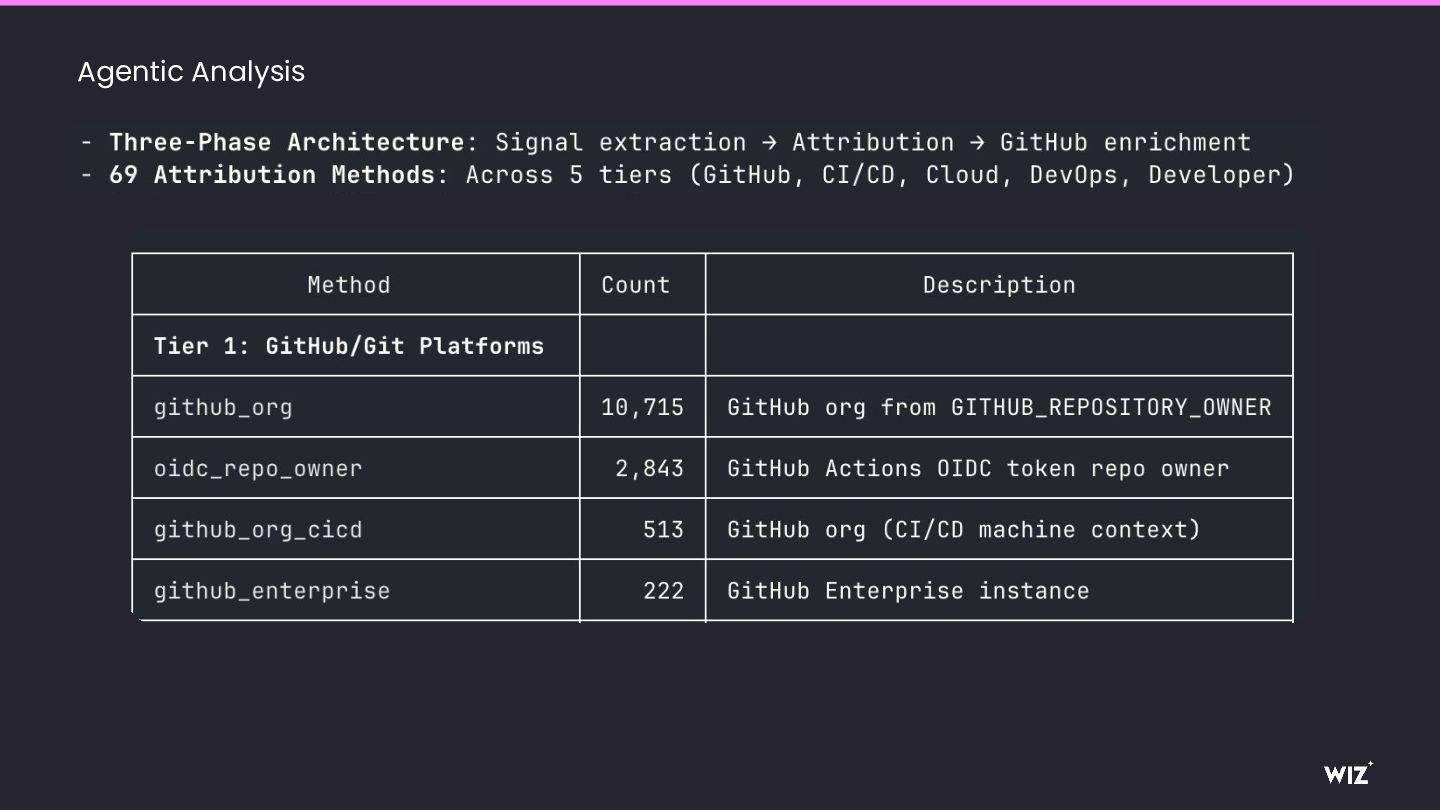Screen dimensions: 1440x810
Task: Click the WIZ logo
Action: coord(1347,773)
